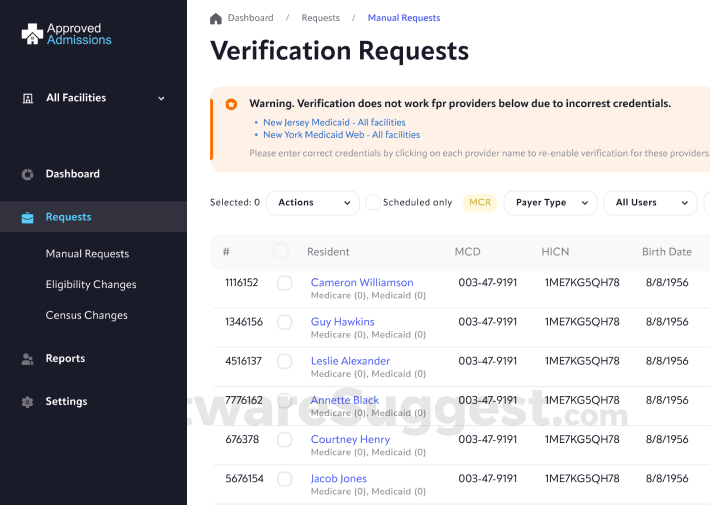Viewport: 710px width, 505px height.
Task: Expand the Payer Type dropdown
Action: pos(550,203)
